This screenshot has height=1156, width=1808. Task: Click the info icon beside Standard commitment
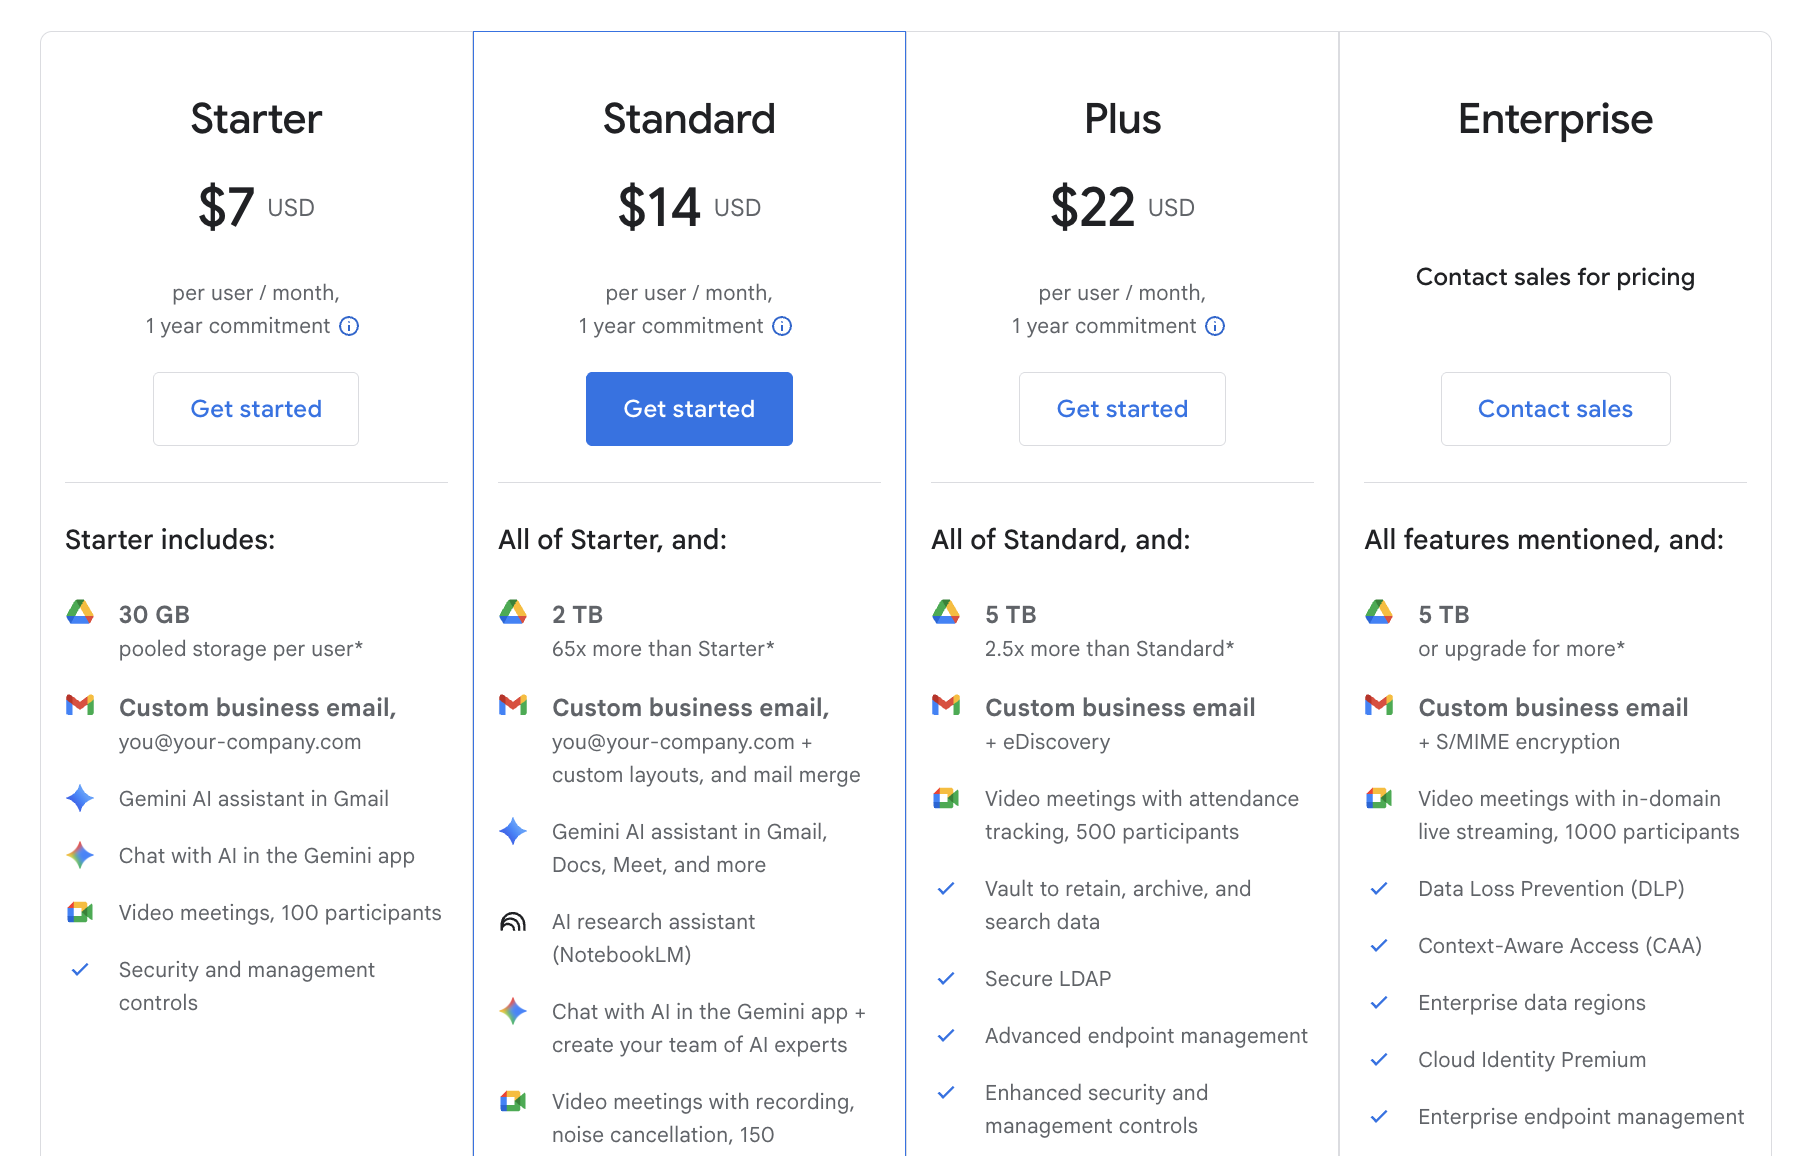tap(782, 326)
